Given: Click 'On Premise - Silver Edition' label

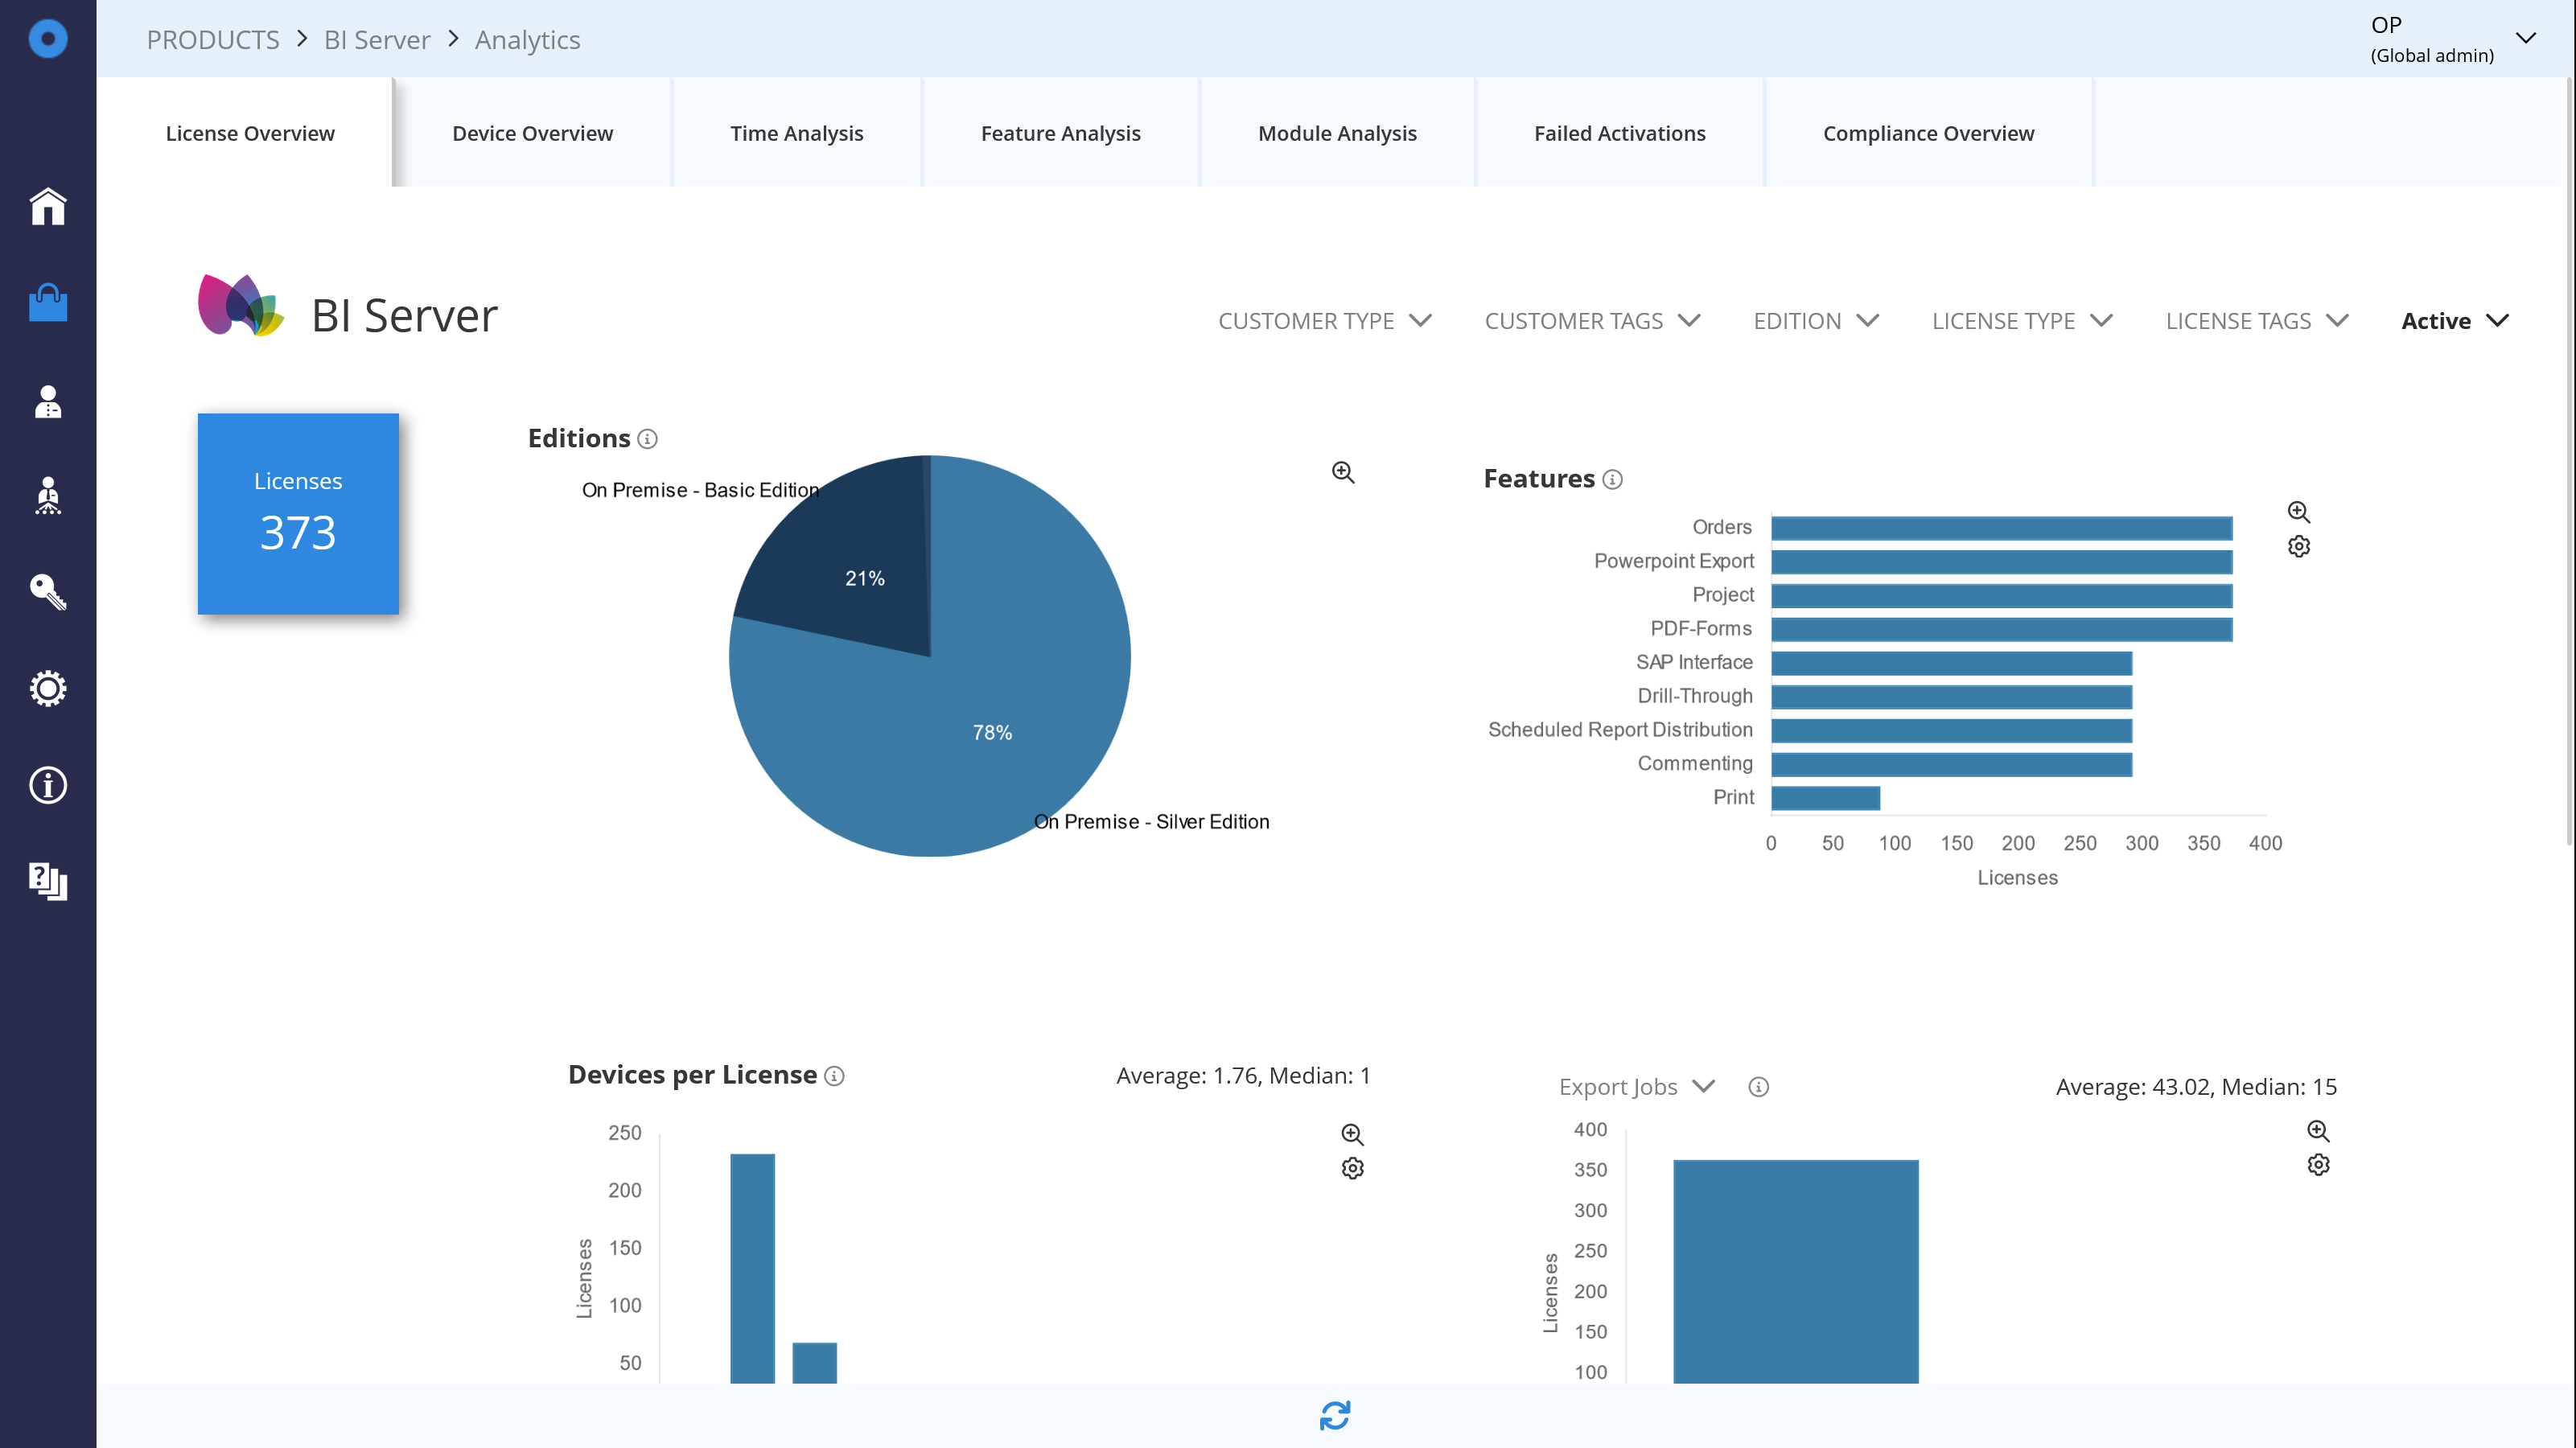Looking at the screenshot, I should pos(1151,822).
